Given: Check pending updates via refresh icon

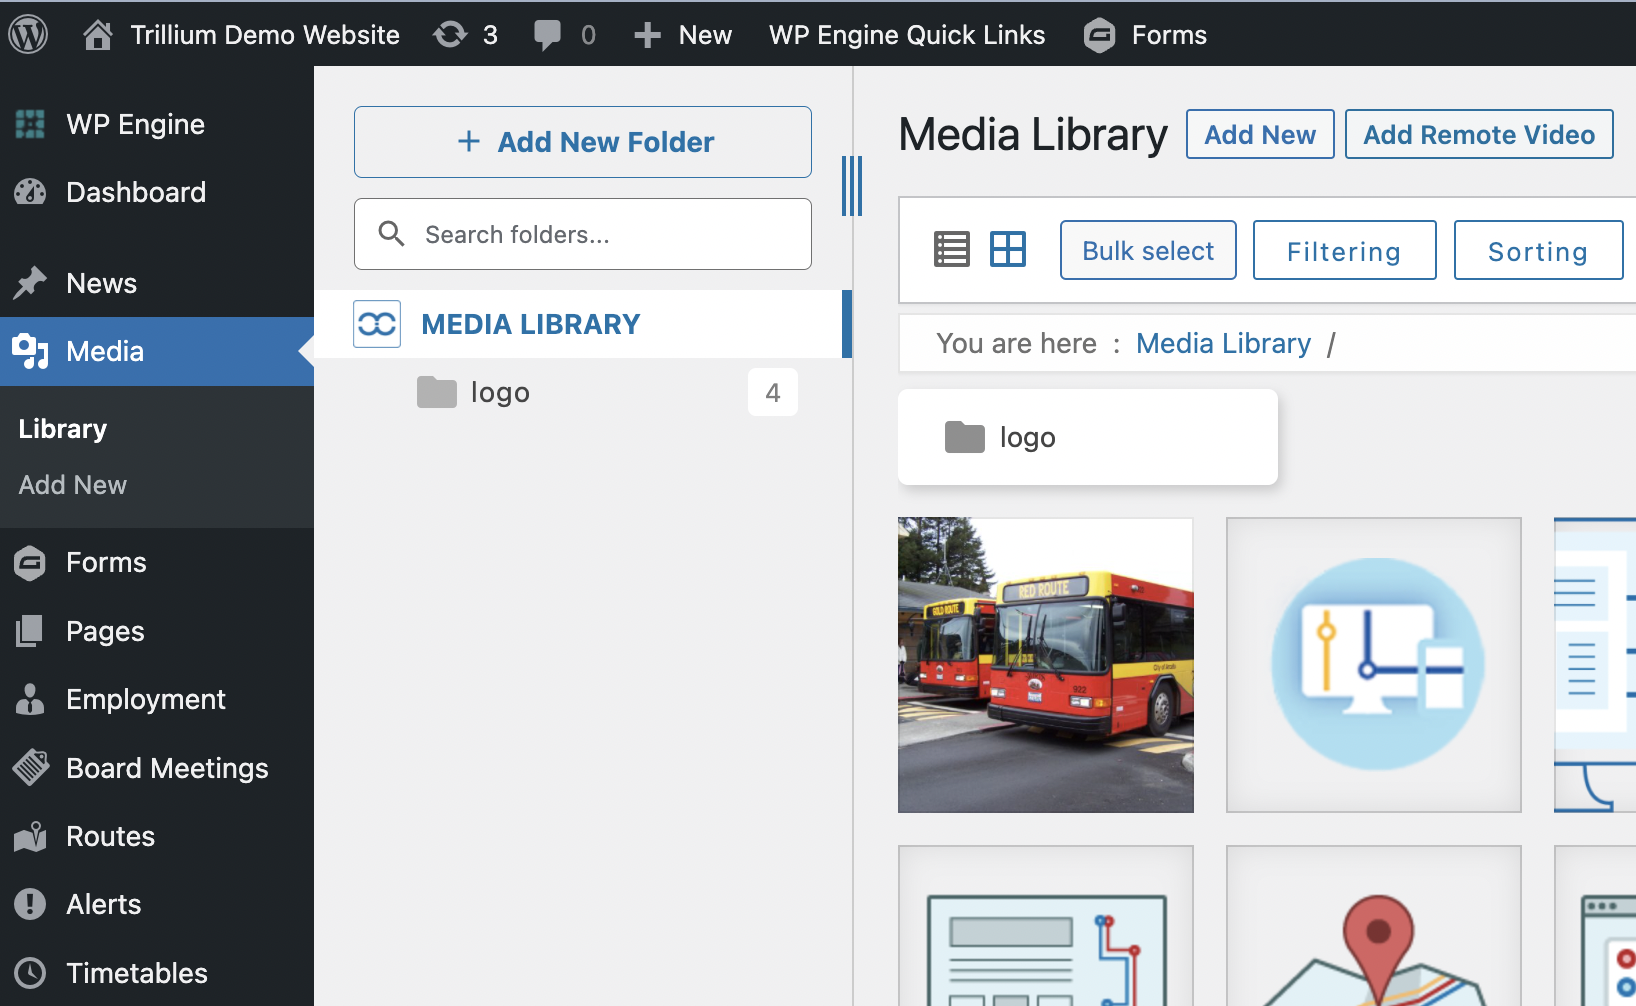Looking at the screenshot, I should tap(449, 33).
